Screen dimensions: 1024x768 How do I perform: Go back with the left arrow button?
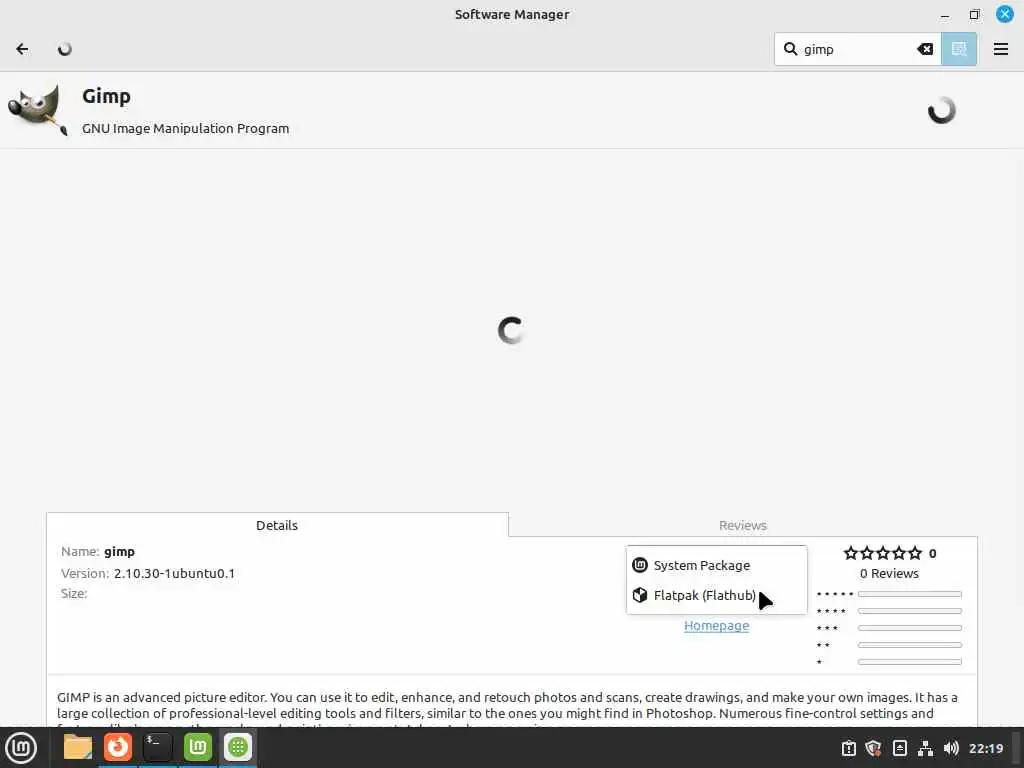pyautogui.click(x=22, y=49)
